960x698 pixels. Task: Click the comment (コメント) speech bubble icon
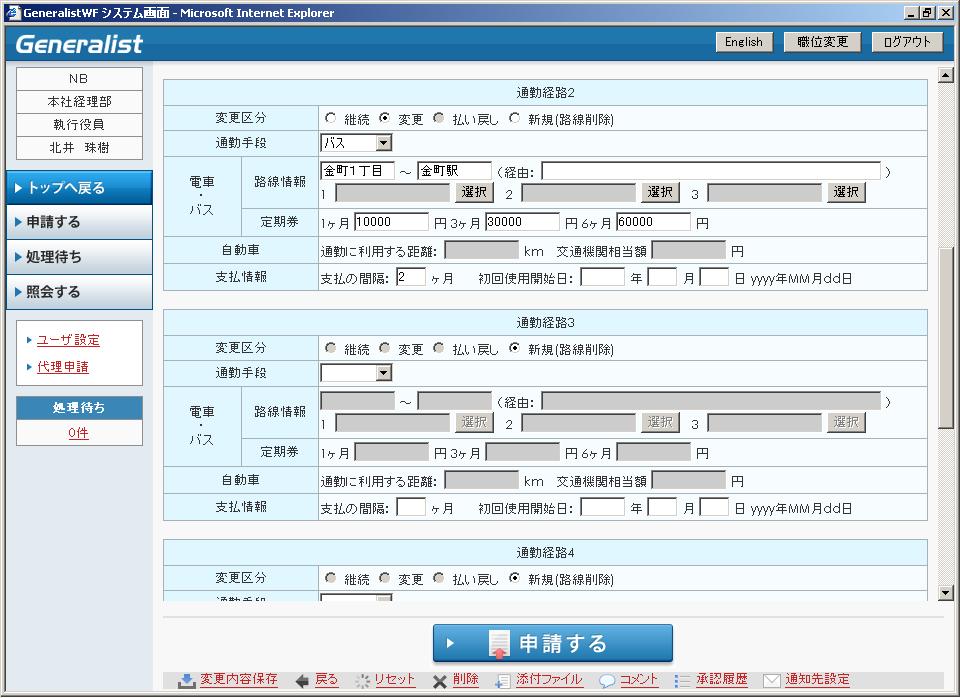(x=606, y=681)
